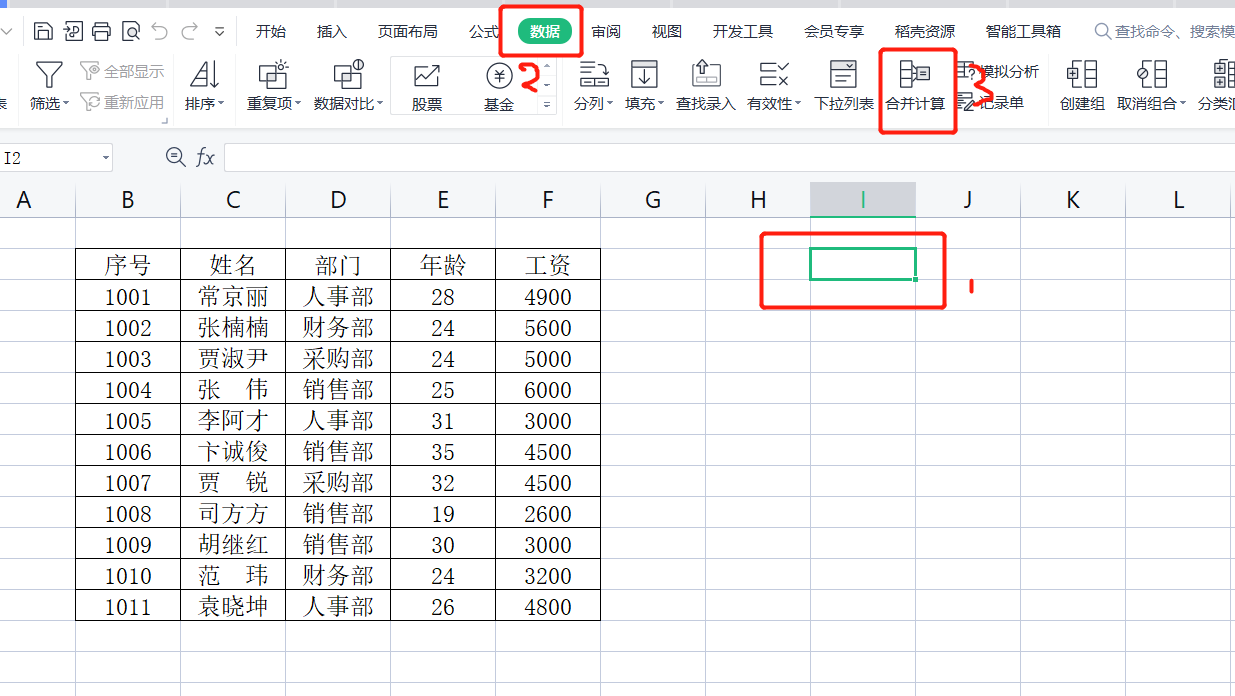Click the 工资 header cell
The image size is (1235, 696).
tap(548, 265)
